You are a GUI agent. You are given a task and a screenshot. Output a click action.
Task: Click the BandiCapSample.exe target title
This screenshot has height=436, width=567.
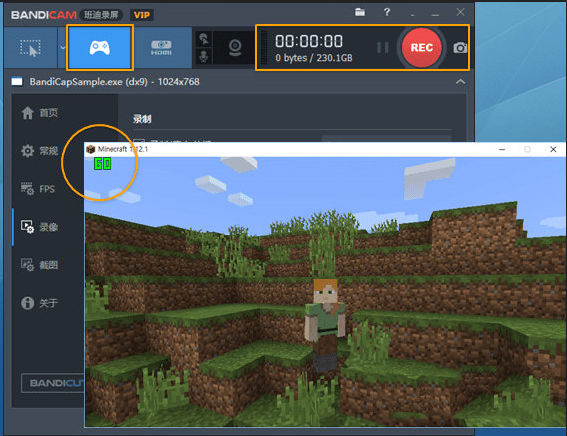(114, 82)
